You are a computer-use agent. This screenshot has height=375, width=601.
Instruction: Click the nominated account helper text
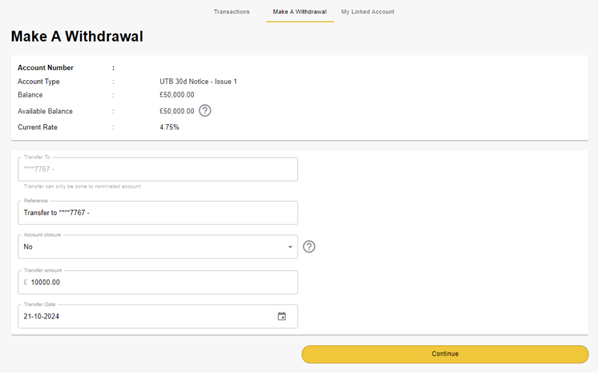pos(83,188)
